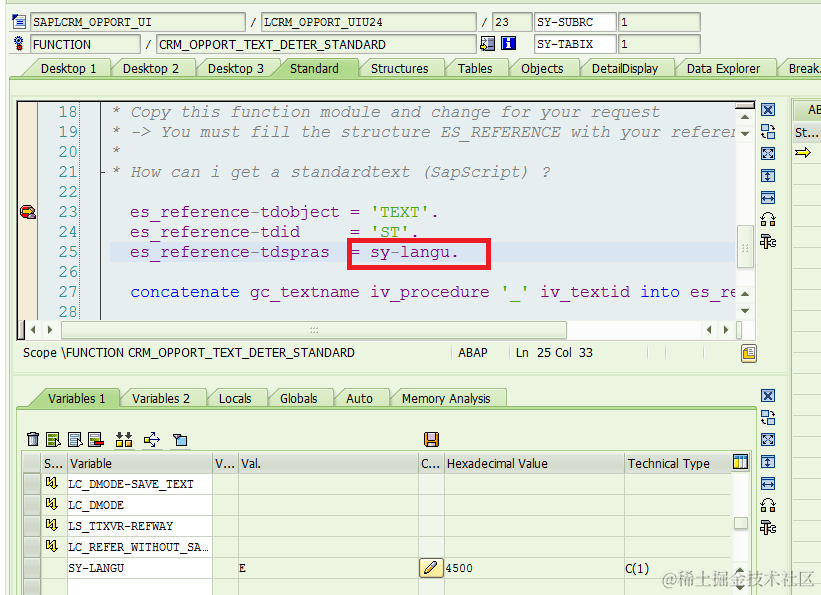
Task: Open the headset services icon beside Variables panel
Action: coord(768,505)
